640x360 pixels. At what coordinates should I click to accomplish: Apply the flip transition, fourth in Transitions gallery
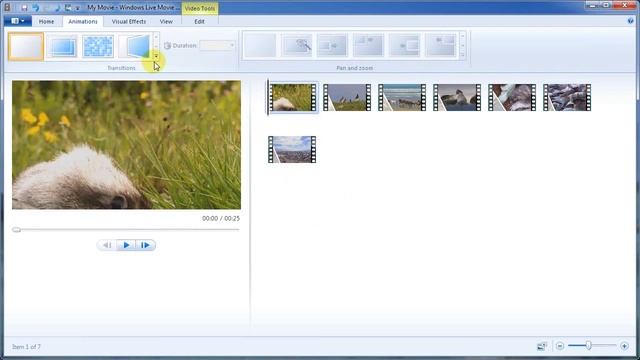click(134, 47)
